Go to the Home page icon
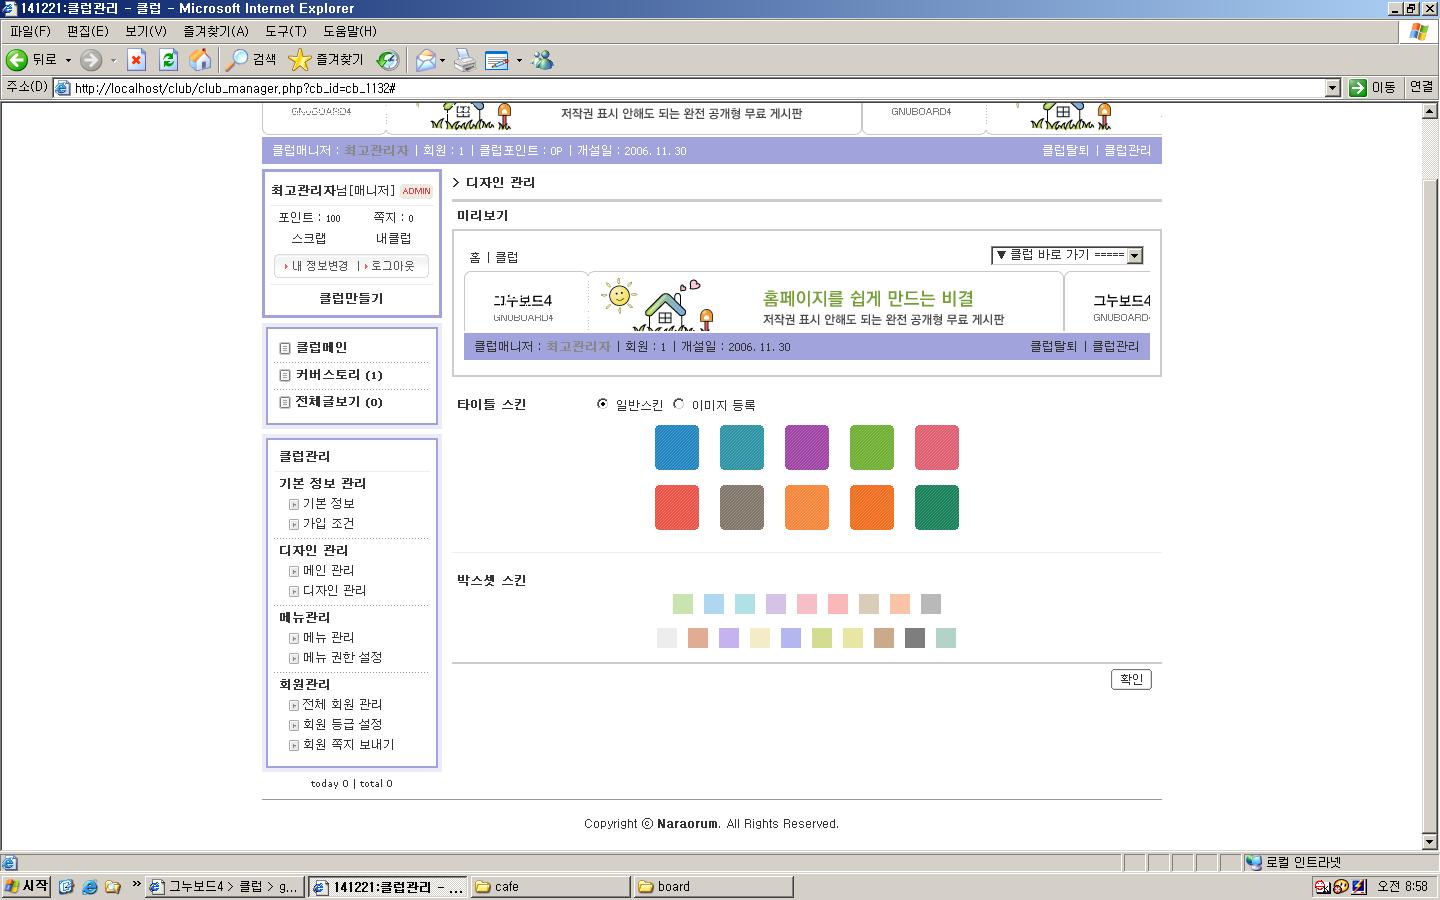Image resolution: width=1440 pixels, height=900 pixels. (200, 60)
